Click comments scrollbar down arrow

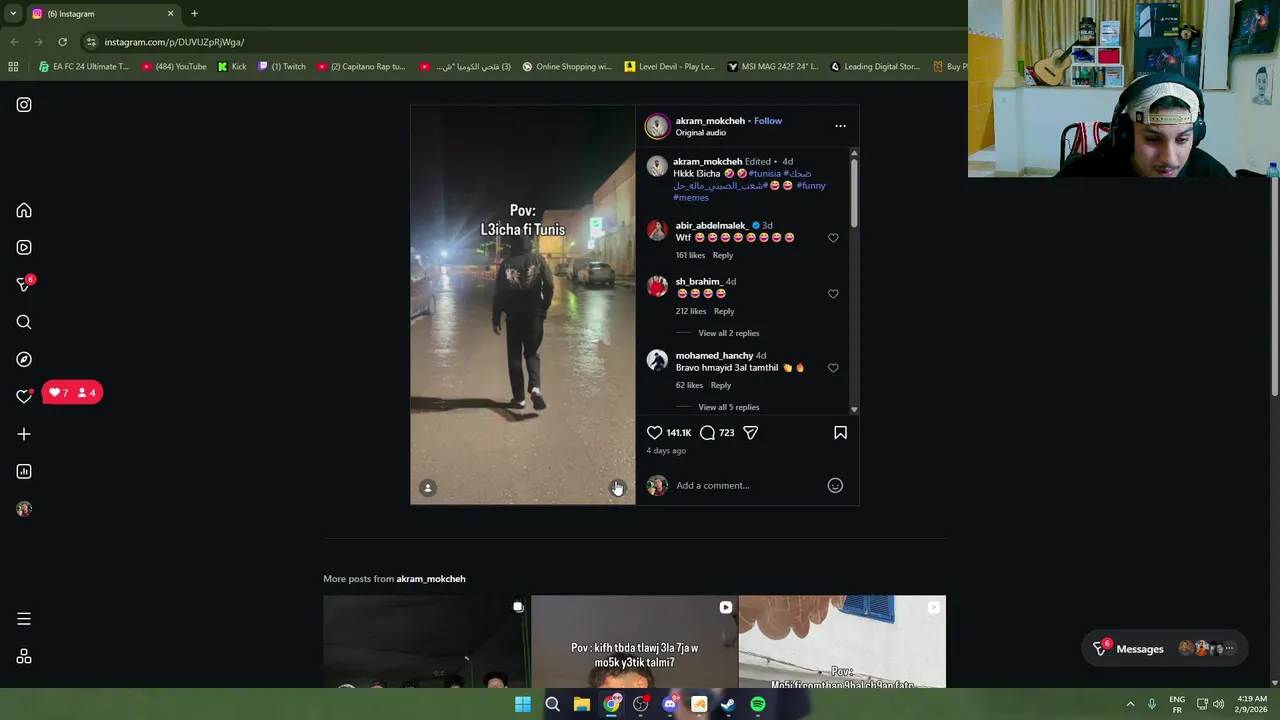coord(853,409)
